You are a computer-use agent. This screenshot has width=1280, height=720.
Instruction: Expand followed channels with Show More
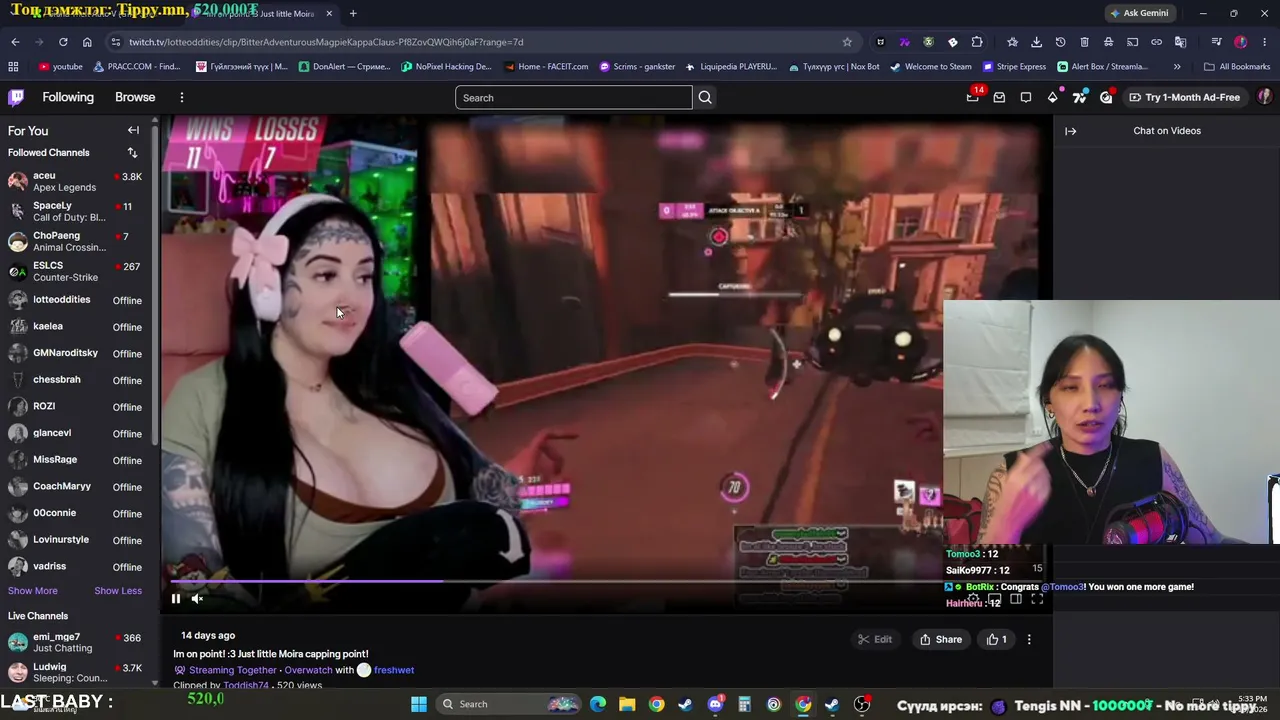click(33, 590)
